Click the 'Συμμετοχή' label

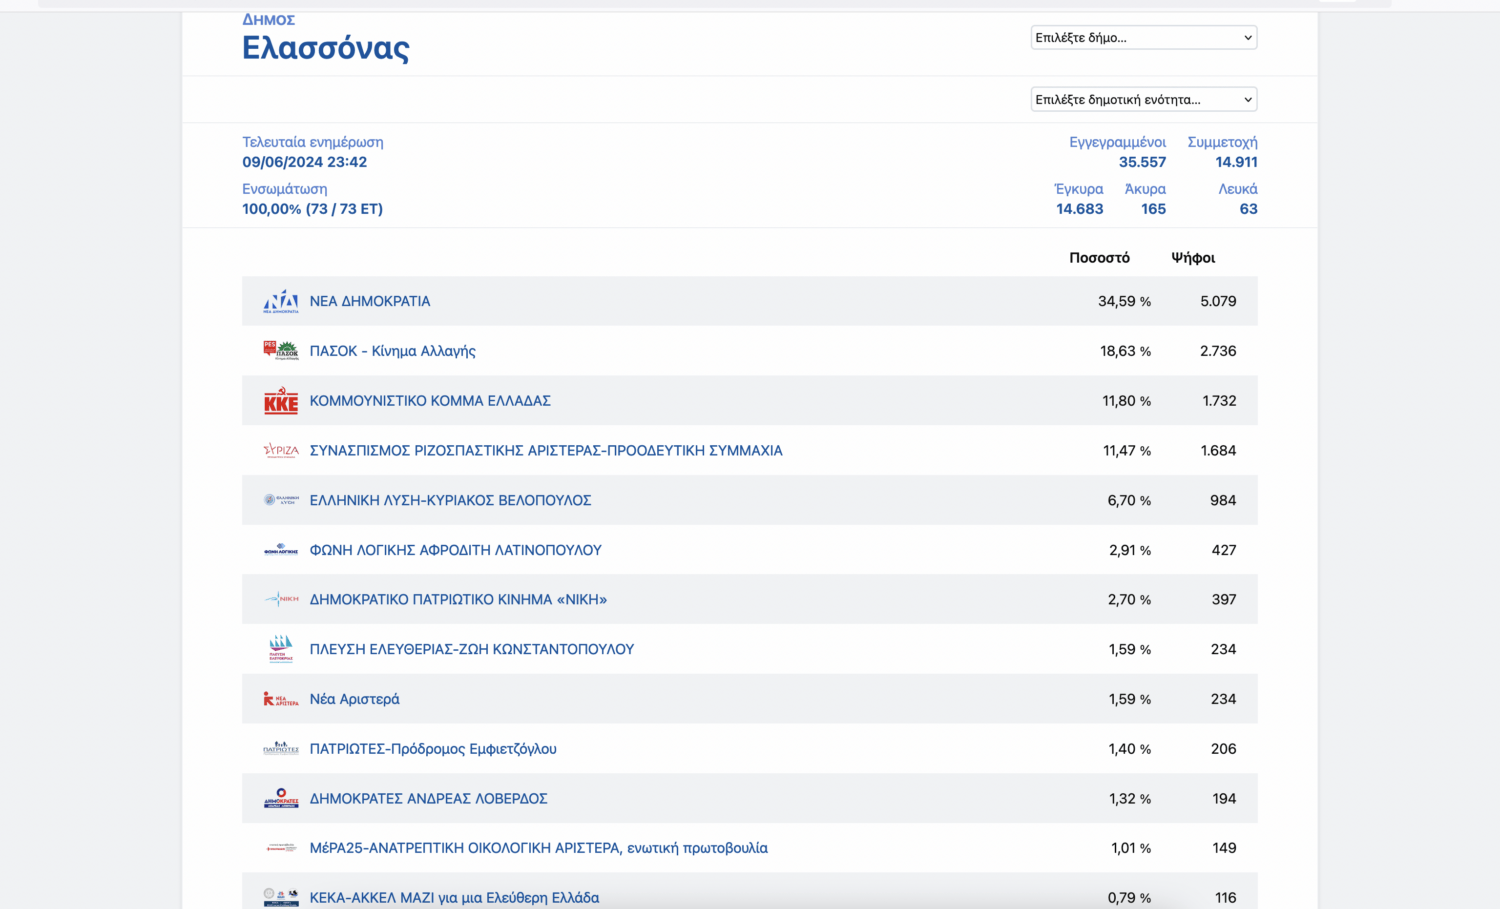pyautogui.click(x=1223, y=142)
